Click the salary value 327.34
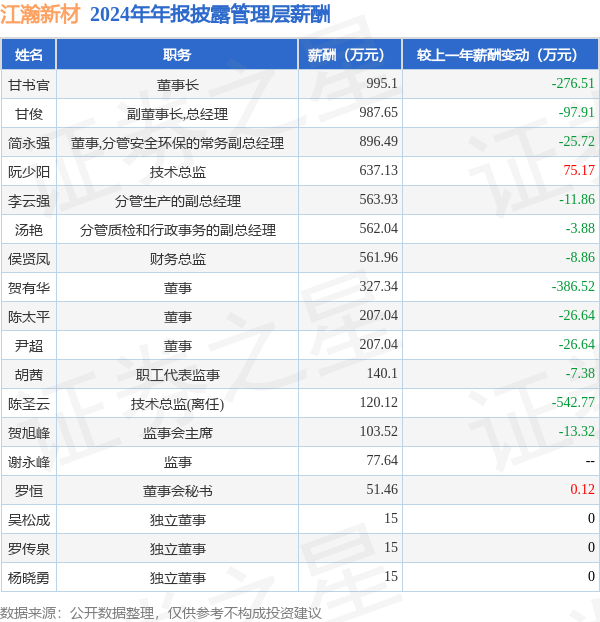600x622 pixels. tap(378, 286)
